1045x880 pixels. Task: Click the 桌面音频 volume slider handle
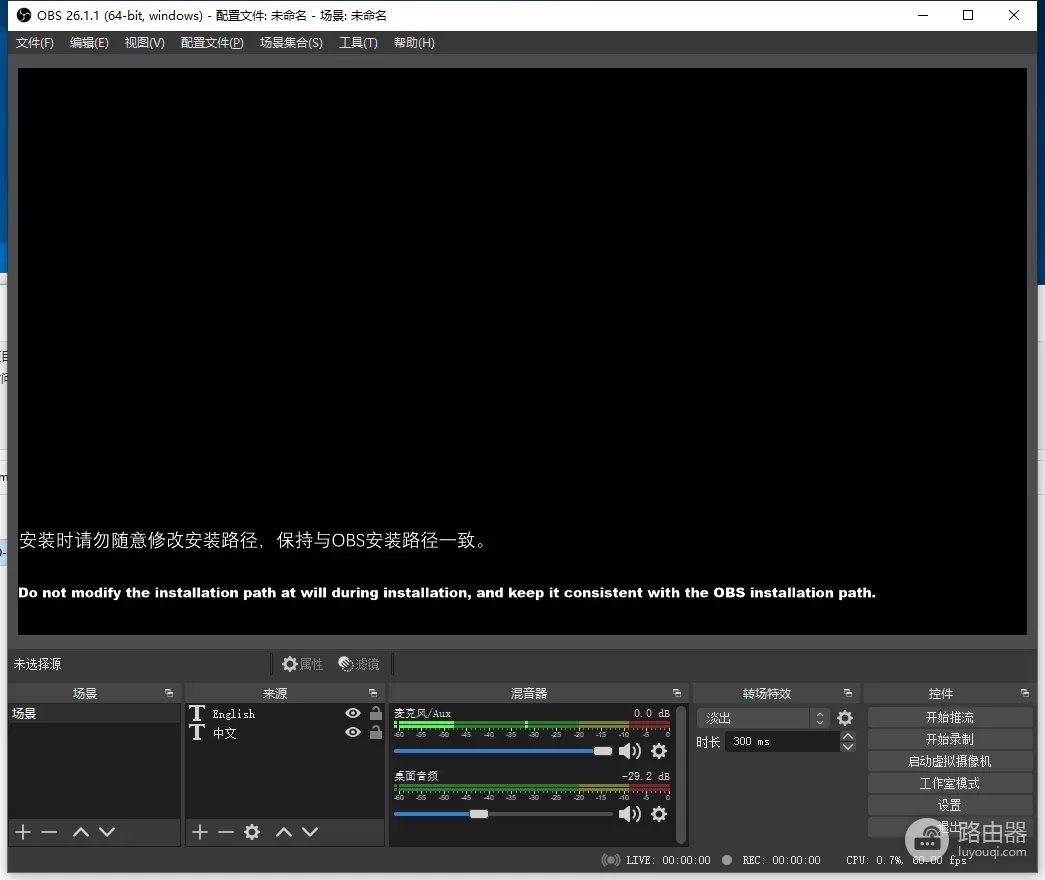click(x=479, y=814)
